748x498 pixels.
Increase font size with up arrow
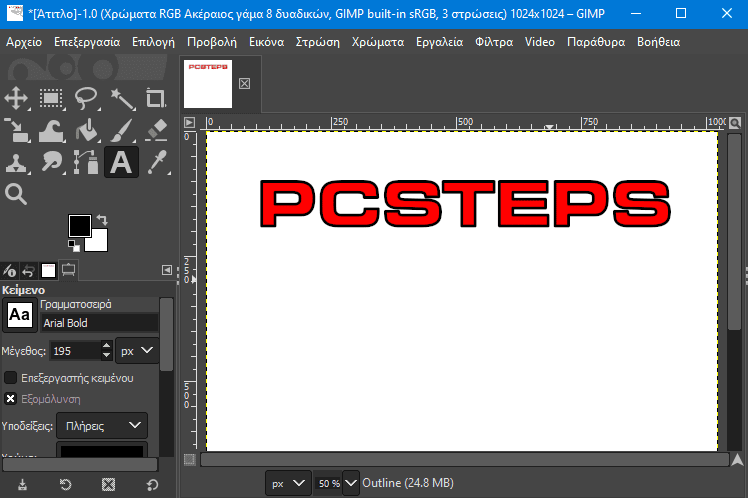[107, 346]
